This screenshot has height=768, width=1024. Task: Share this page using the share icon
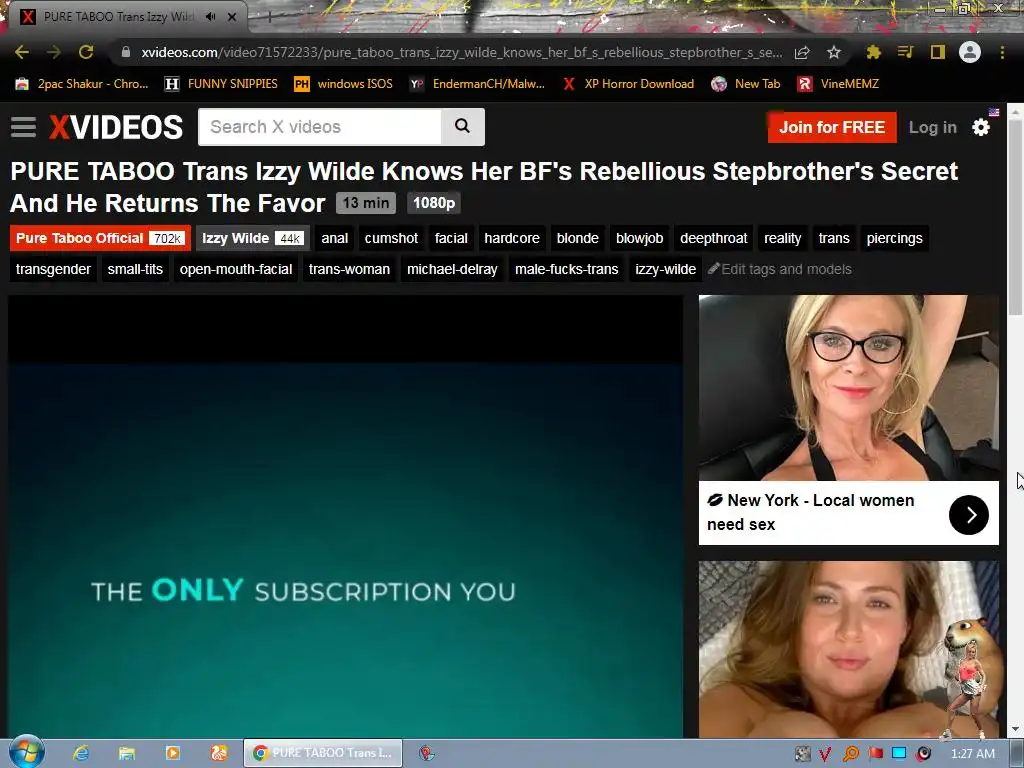(802, 52)
